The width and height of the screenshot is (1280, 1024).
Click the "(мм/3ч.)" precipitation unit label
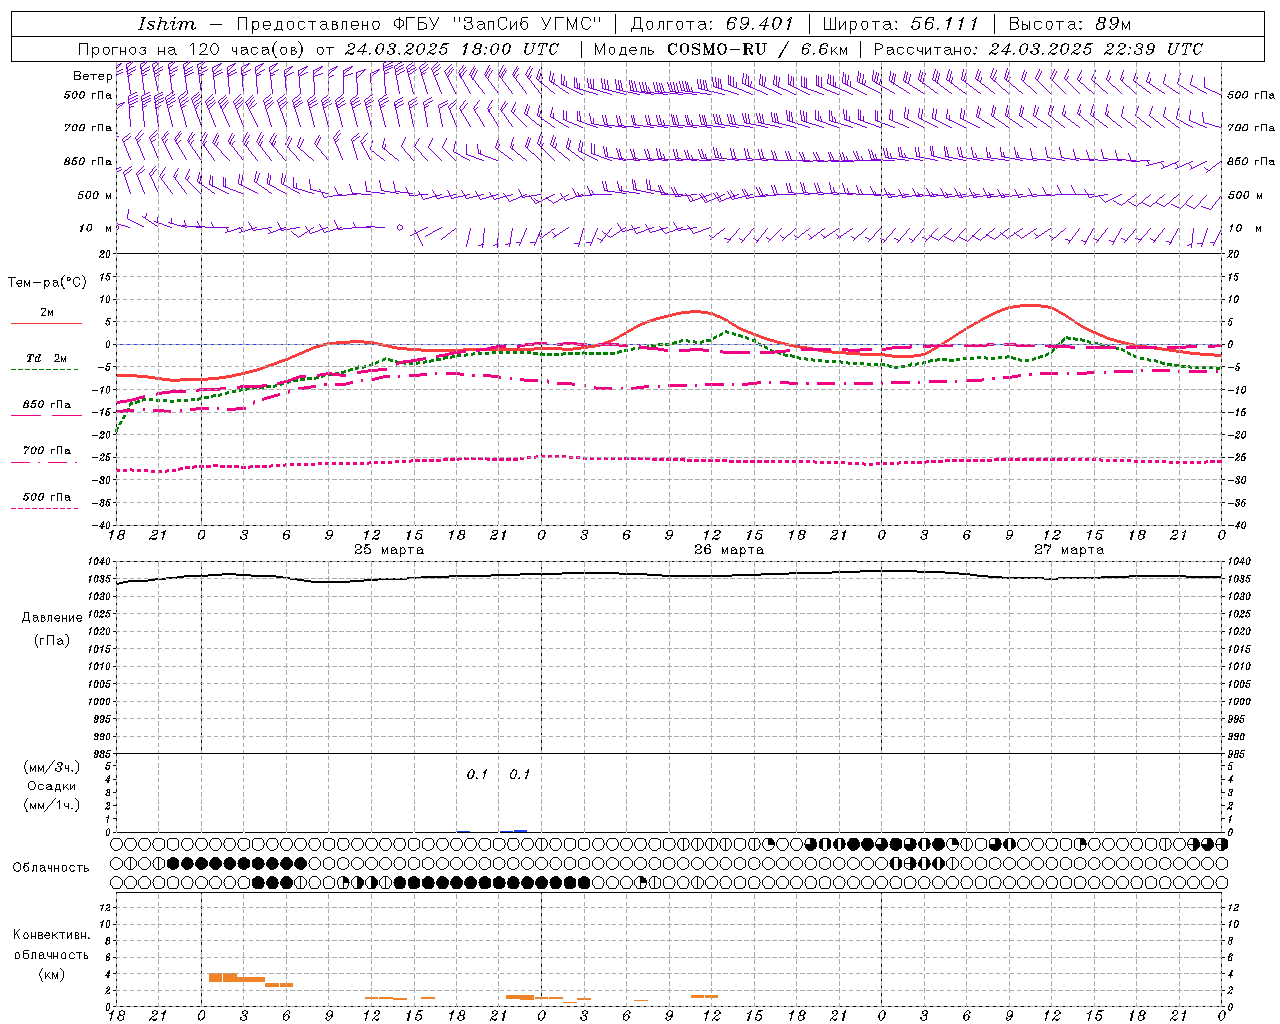tap(52, 767)
